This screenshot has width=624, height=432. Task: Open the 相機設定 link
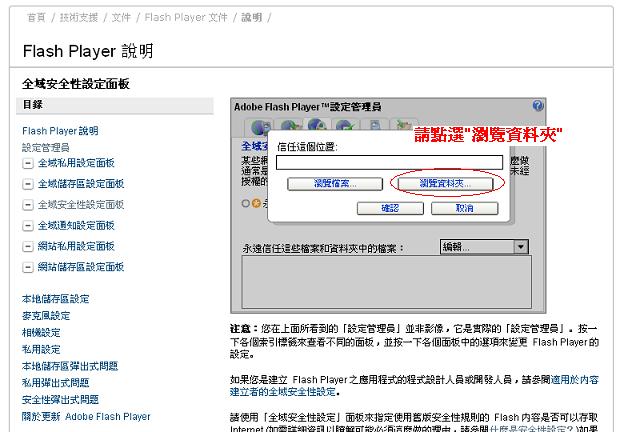[41, 333]
